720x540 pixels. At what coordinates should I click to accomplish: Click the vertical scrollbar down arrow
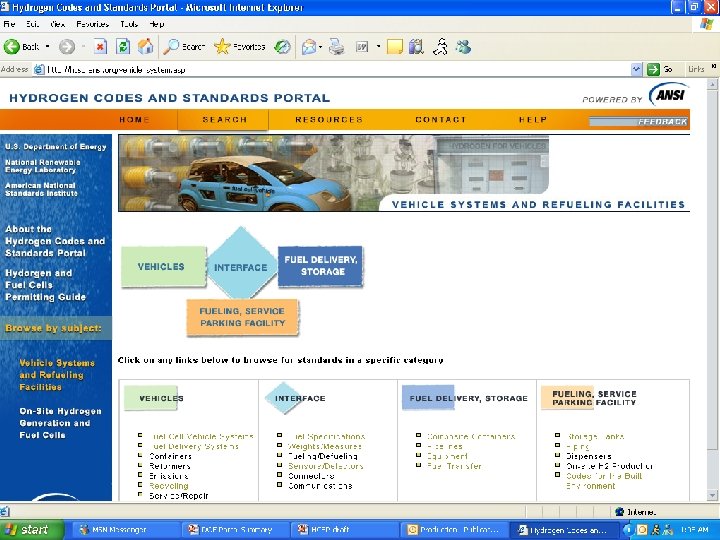click(713, 495)
